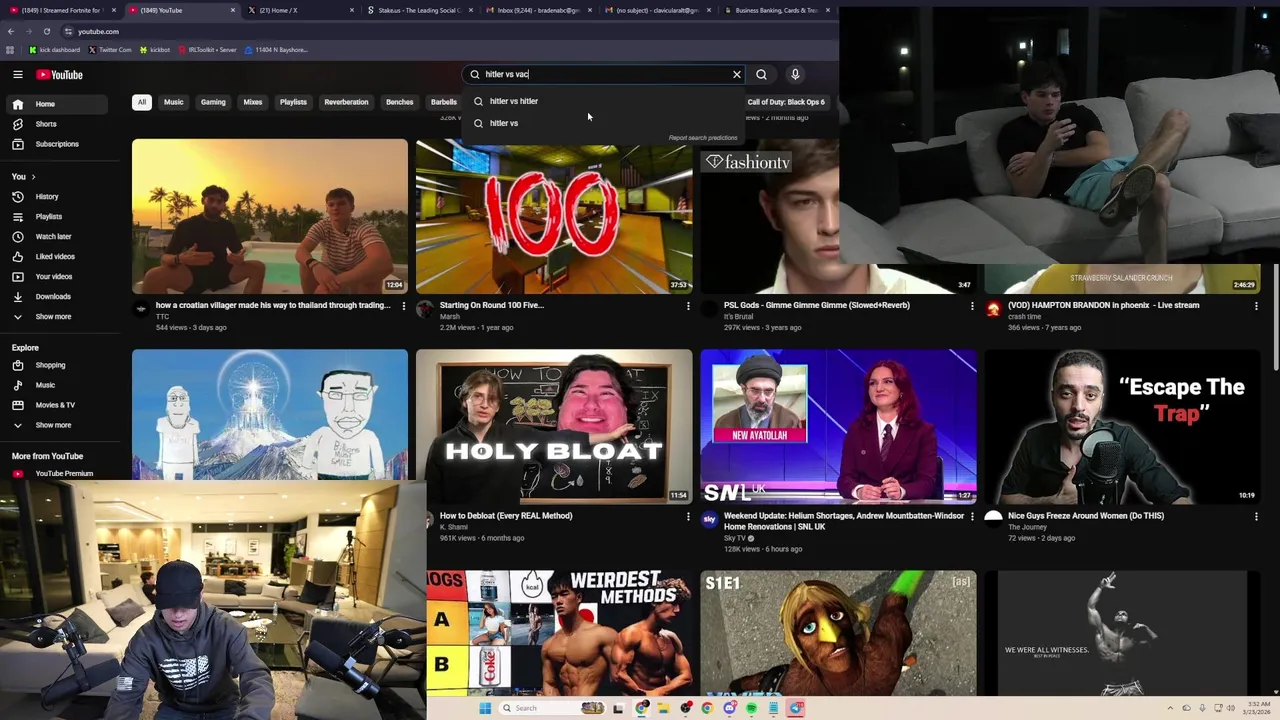Switch to the Stake.us browser tab
The width and height of the screenshot is (1280, 720).
click(419, 10)
